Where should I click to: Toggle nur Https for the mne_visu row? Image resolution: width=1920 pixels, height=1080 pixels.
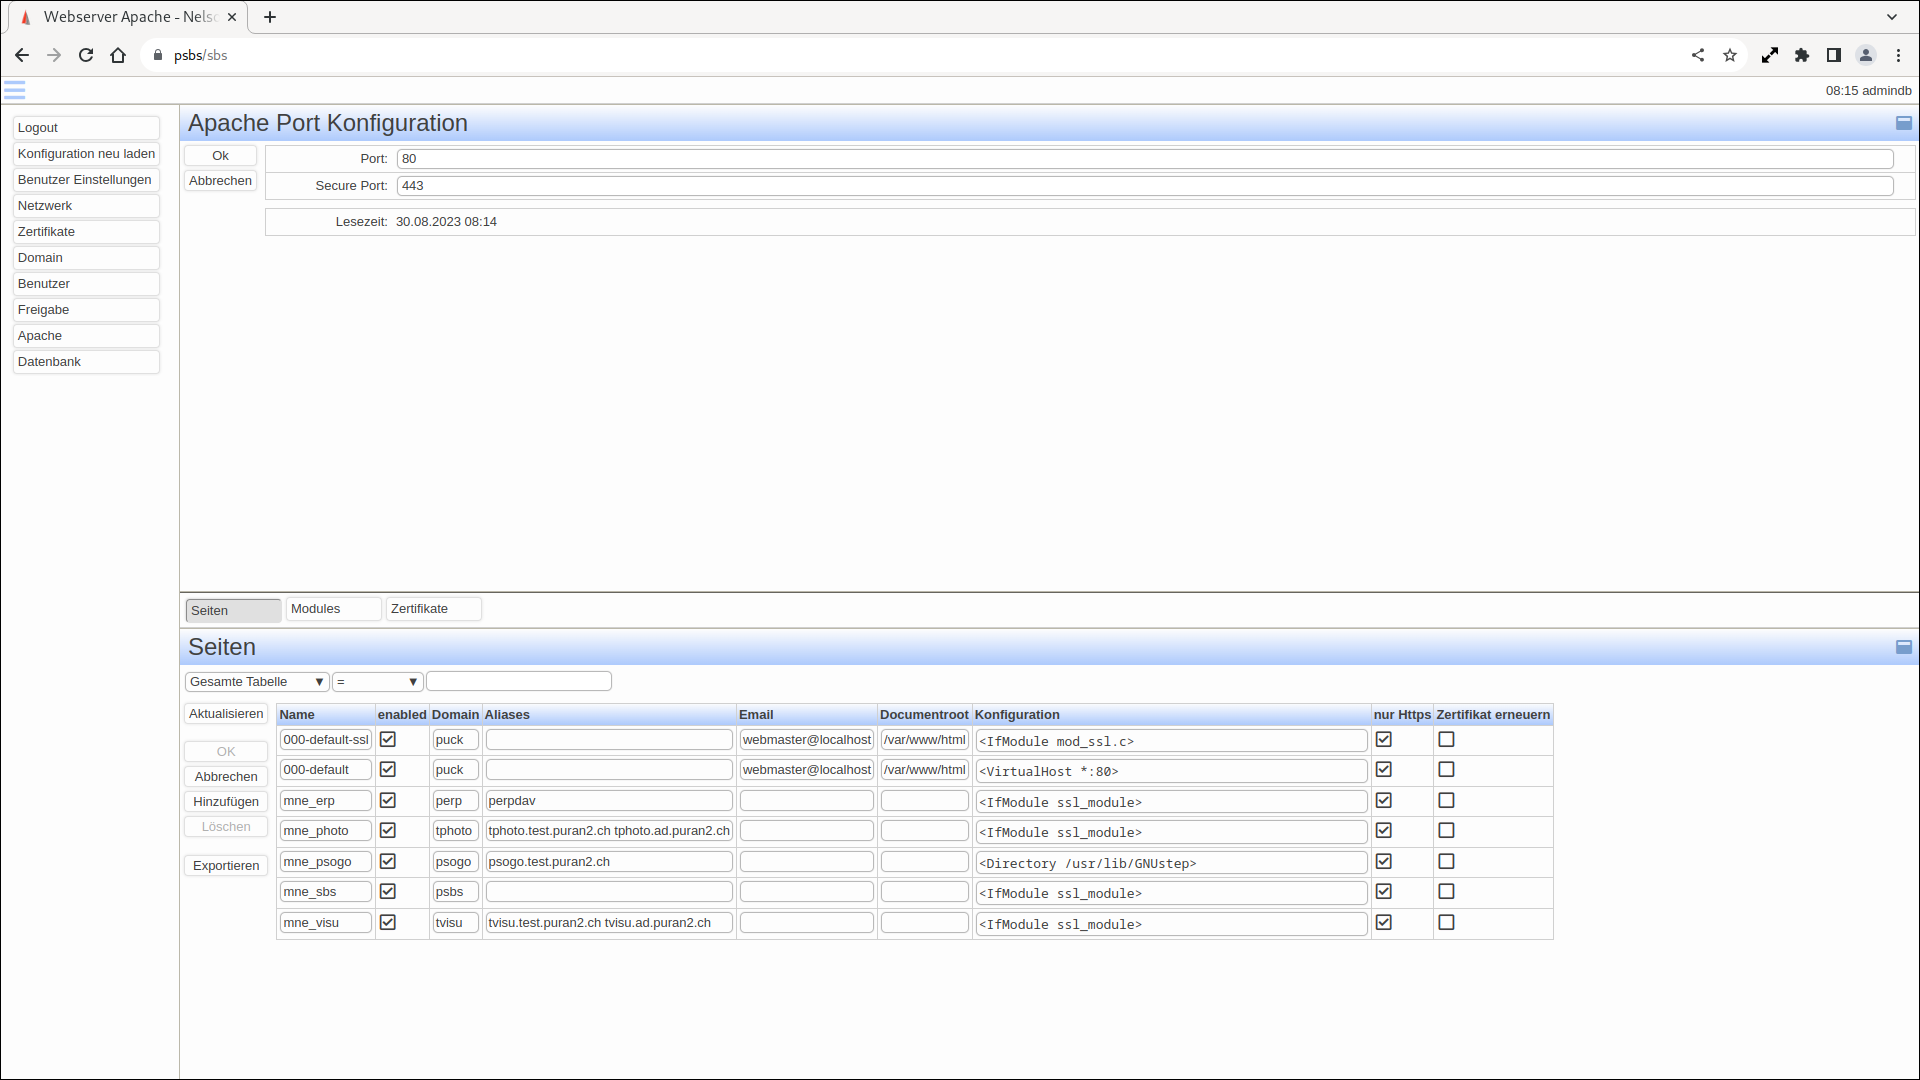tap(1384, 923)
